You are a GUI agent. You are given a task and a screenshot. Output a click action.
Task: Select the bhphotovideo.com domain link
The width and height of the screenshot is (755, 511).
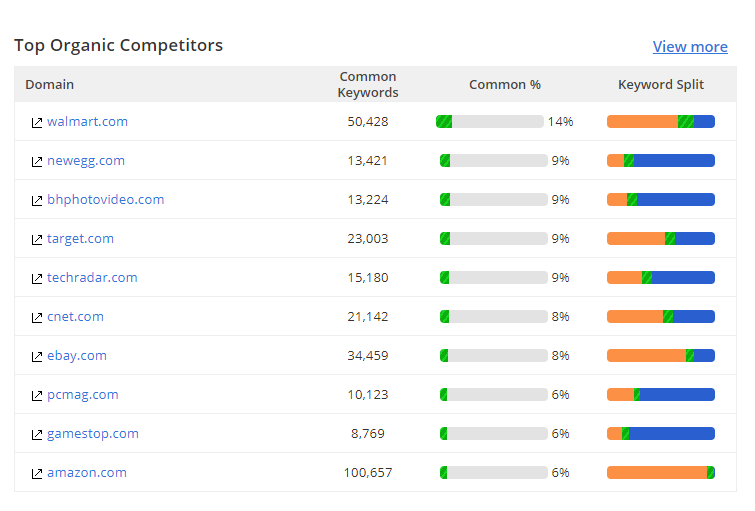105,200
